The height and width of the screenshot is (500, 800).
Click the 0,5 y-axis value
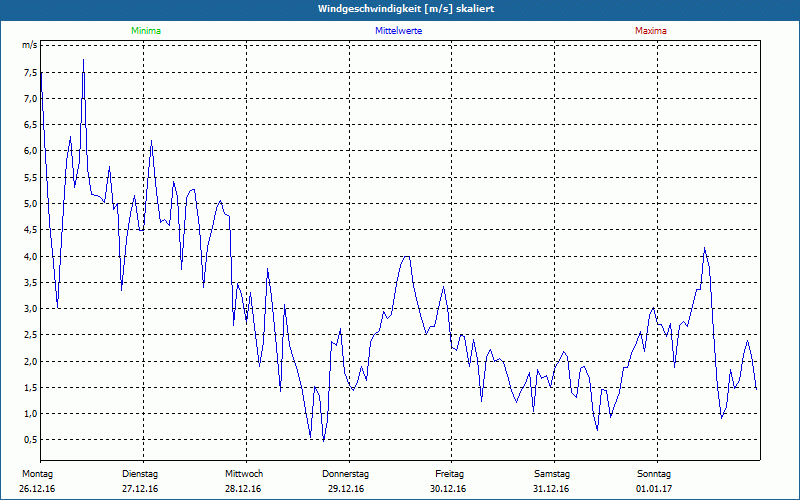[x=30, y=440]
